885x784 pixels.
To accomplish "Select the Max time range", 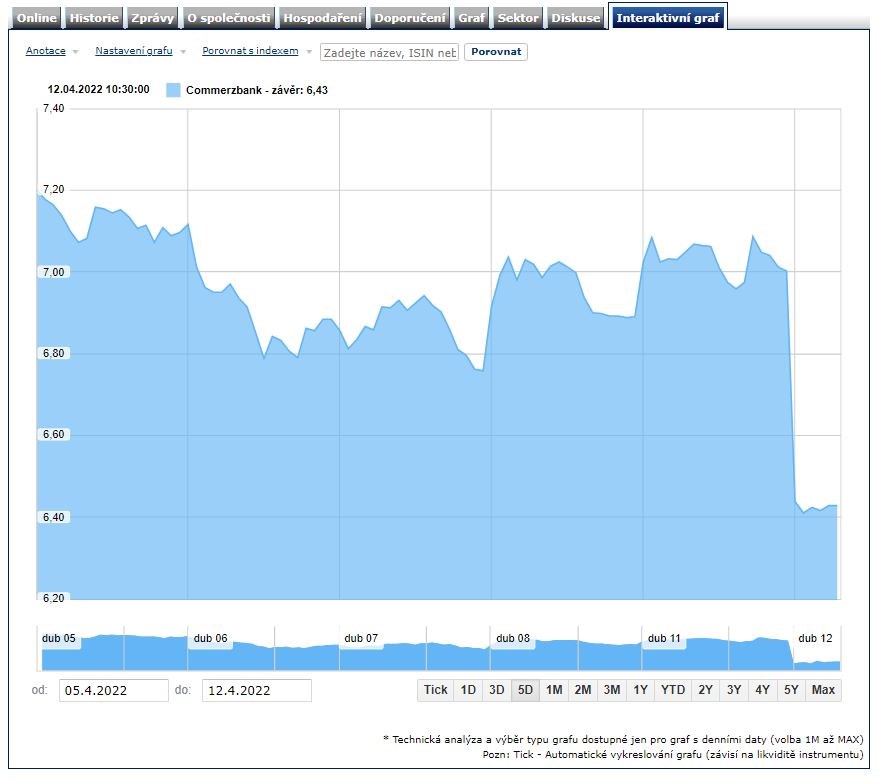I will (823, 690).
